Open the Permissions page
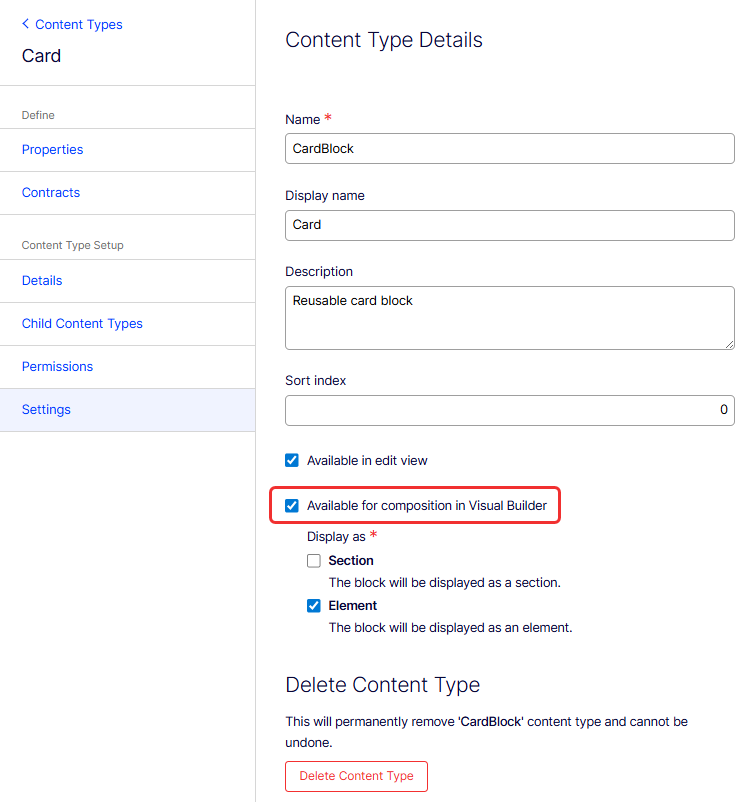The image size is (746, 802). pos(57,366)
